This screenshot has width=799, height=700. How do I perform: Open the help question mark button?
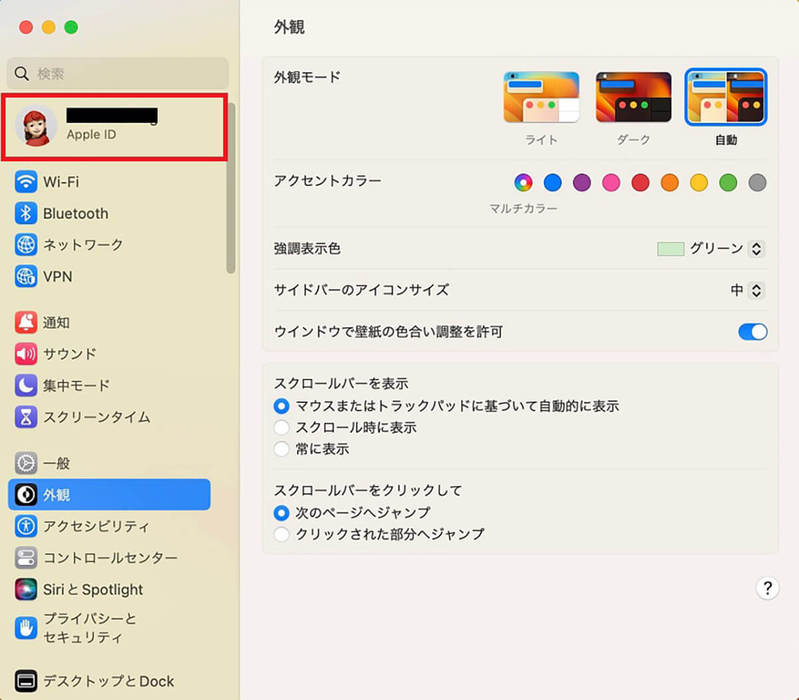tap(767, 588)
